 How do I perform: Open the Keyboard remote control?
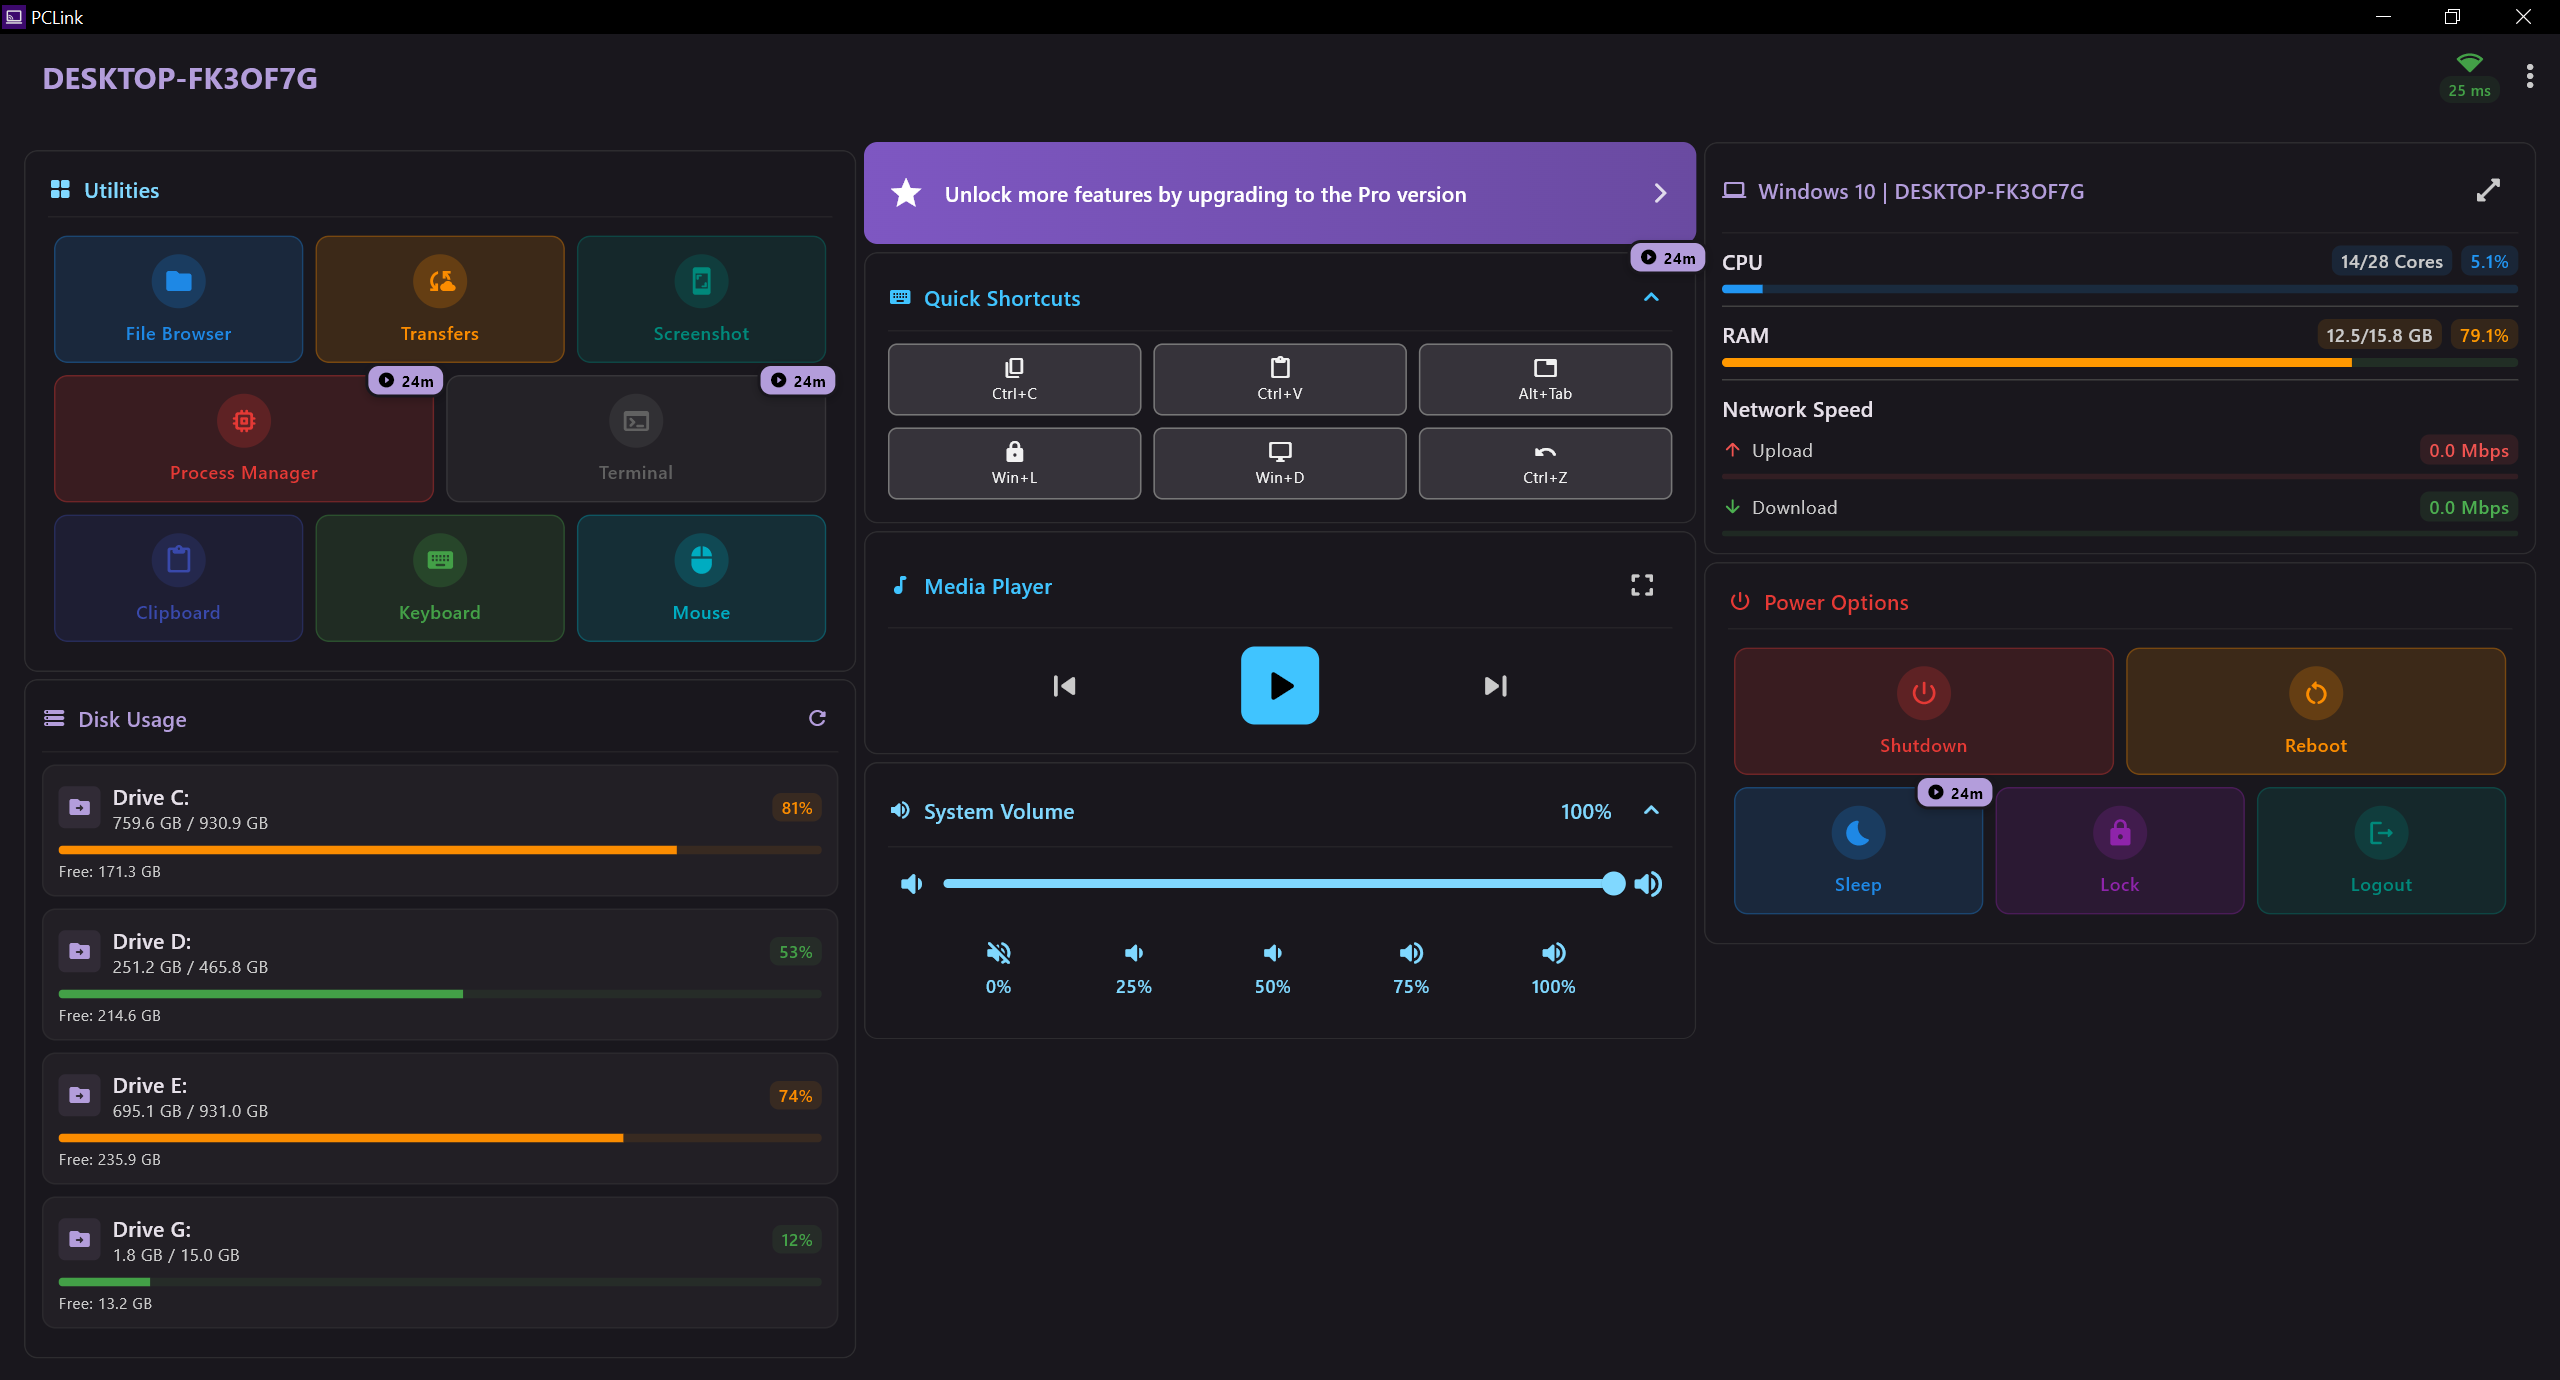pos(440,578)
